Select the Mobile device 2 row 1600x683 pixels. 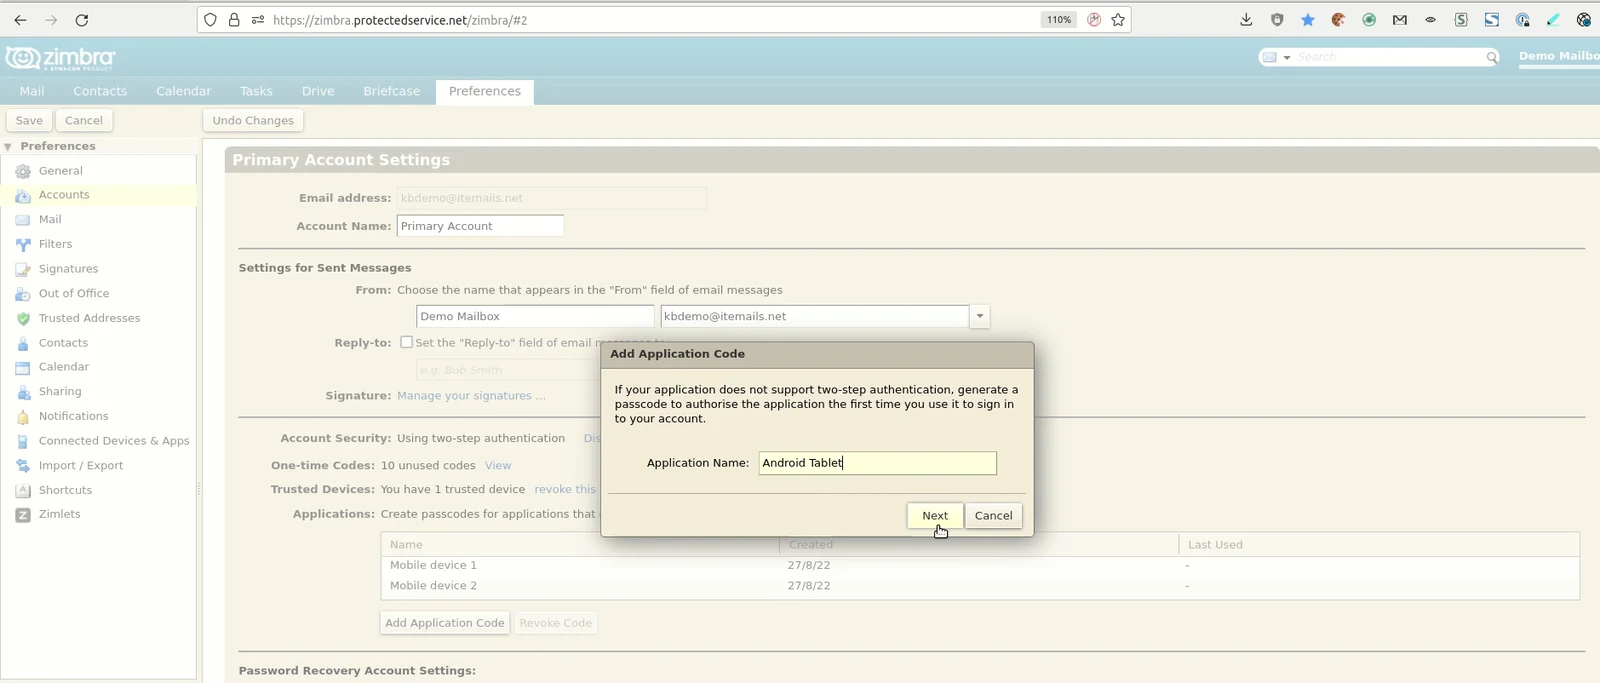point(980,586)
